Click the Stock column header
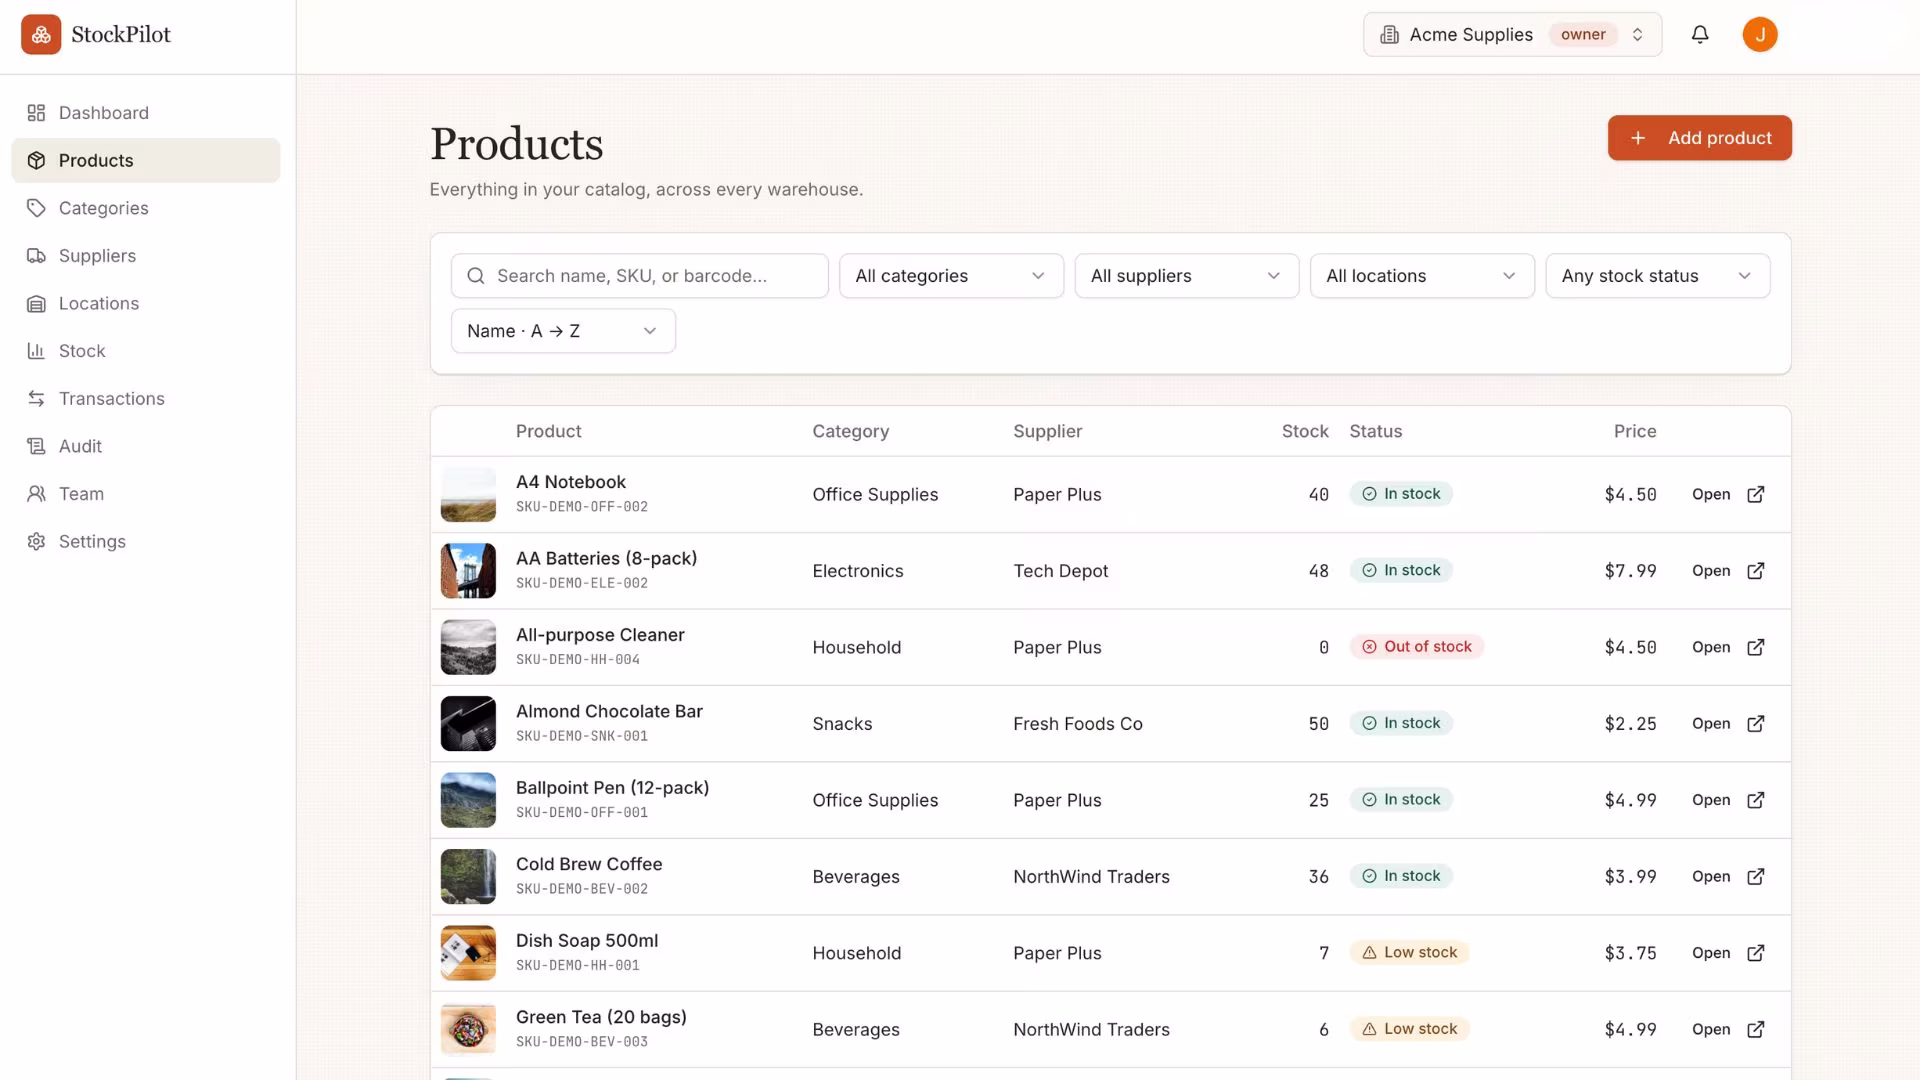This screenshot has width=1920, height=1080. pyautogui.click(x=1305, y=432)
